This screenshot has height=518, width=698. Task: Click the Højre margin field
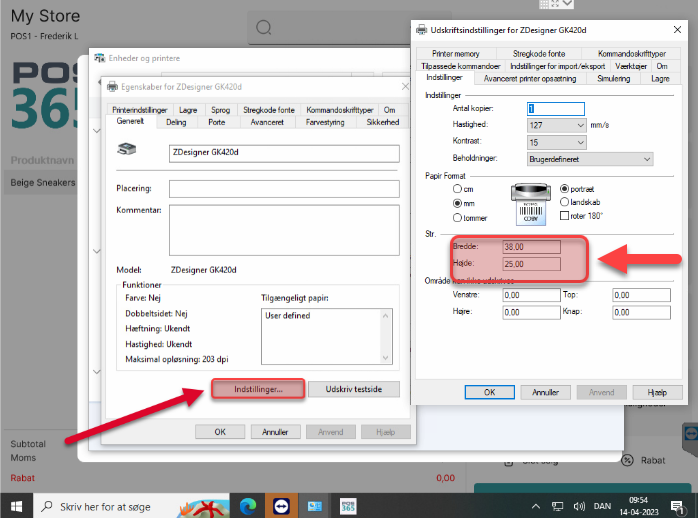(532, 312)
